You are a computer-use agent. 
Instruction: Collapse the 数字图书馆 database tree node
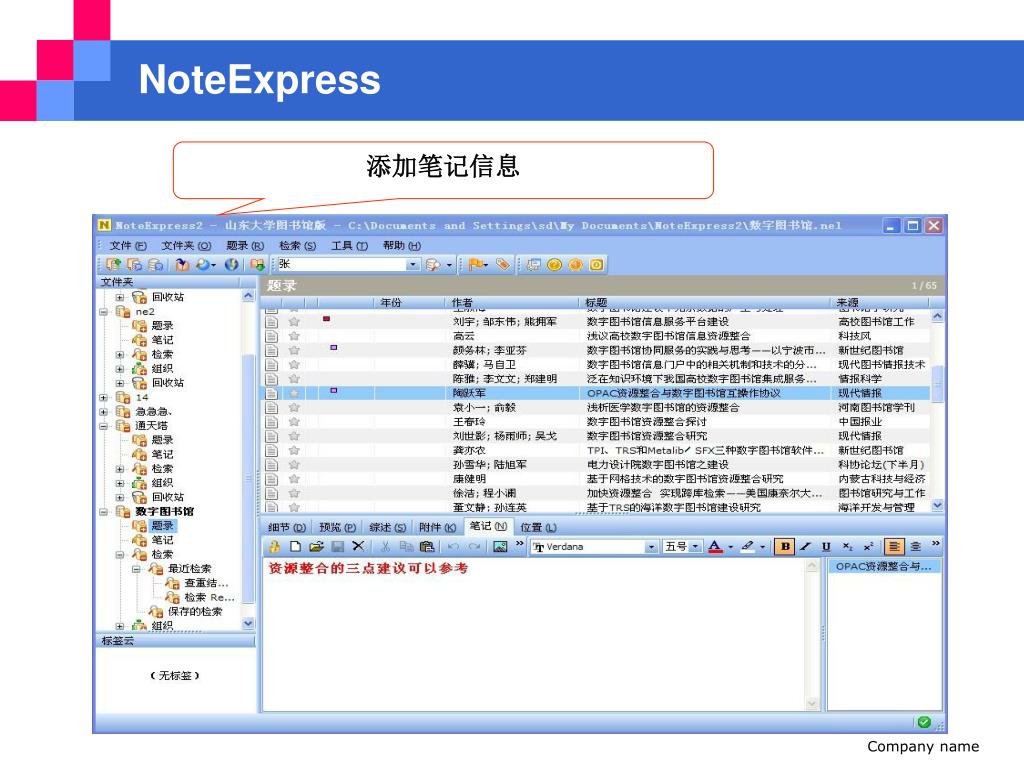click(x=103, y=511)
